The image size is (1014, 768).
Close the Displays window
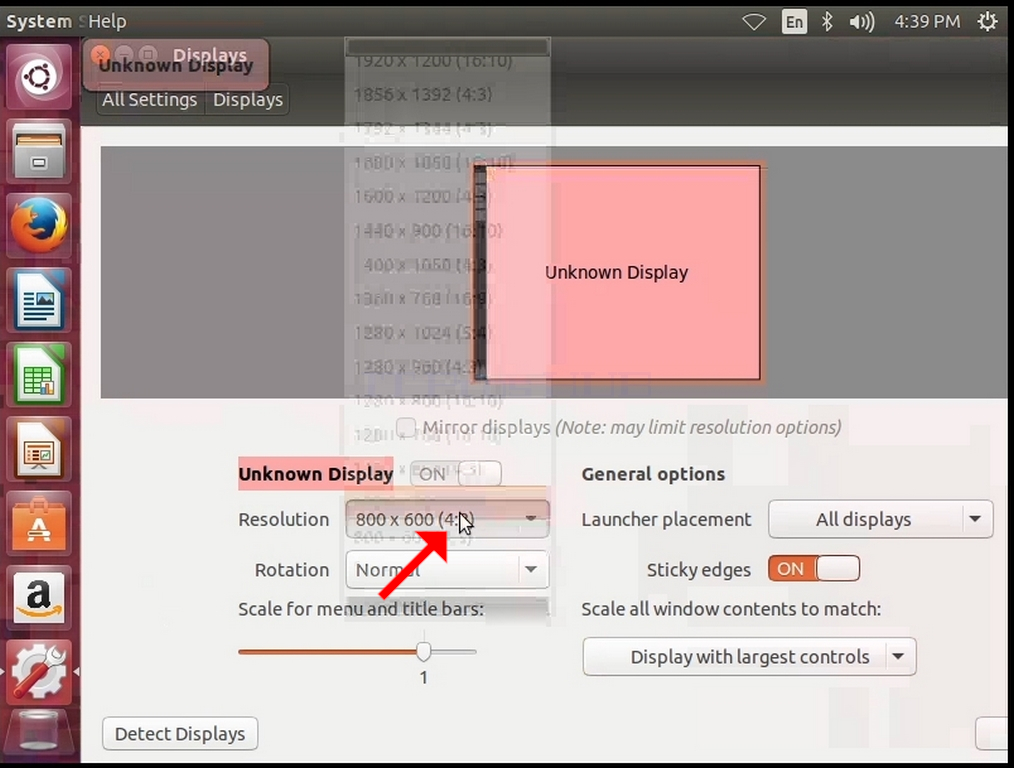tap(100, 54)
